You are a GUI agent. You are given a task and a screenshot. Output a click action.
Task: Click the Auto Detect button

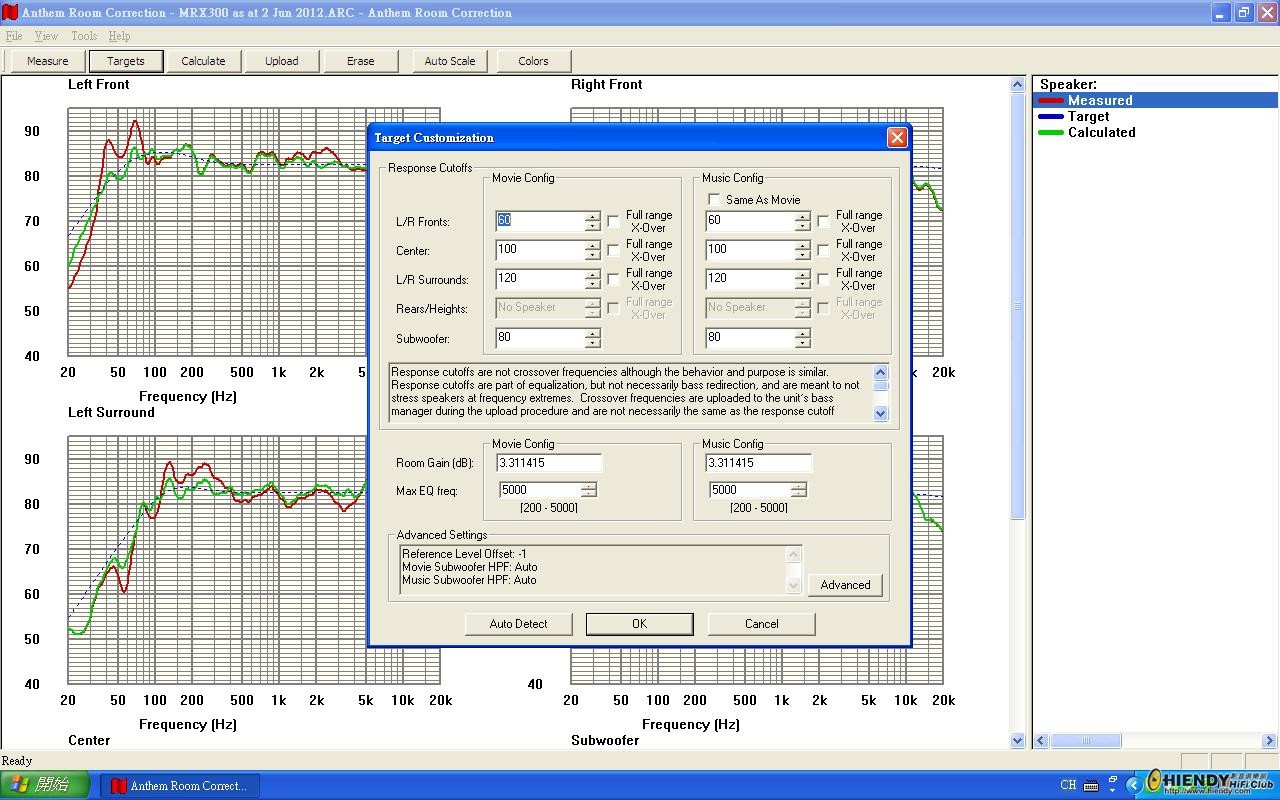(519, 624)
